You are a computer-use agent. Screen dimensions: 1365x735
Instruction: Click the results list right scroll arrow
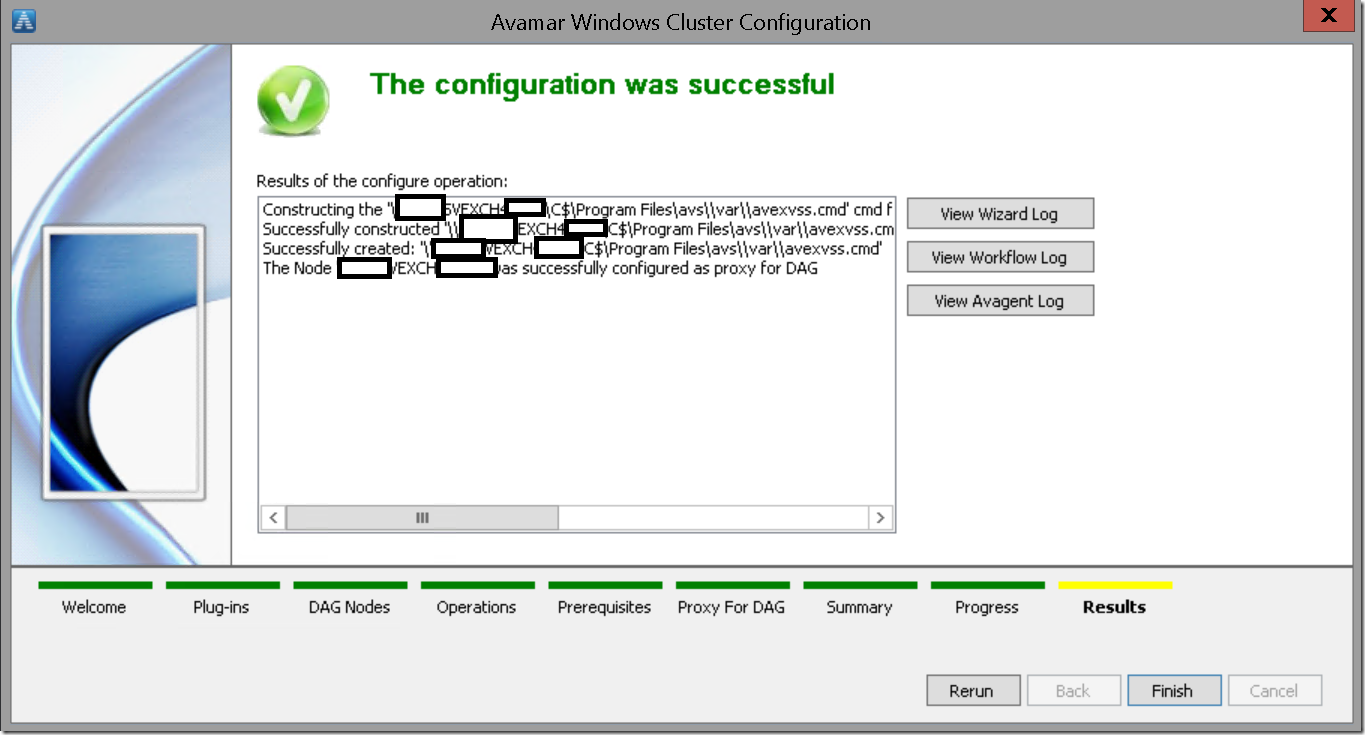(880, 518)
